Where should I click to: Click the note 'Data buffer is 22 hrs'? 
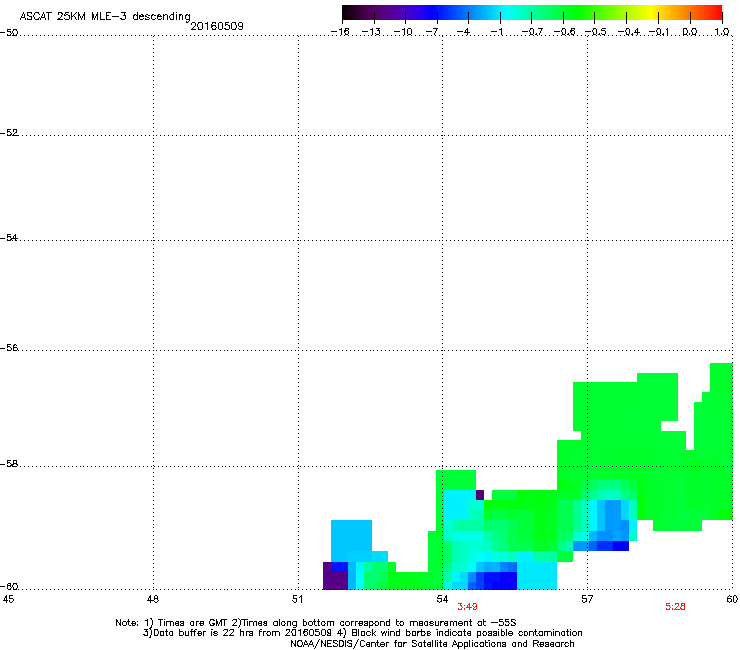point(204,633)
